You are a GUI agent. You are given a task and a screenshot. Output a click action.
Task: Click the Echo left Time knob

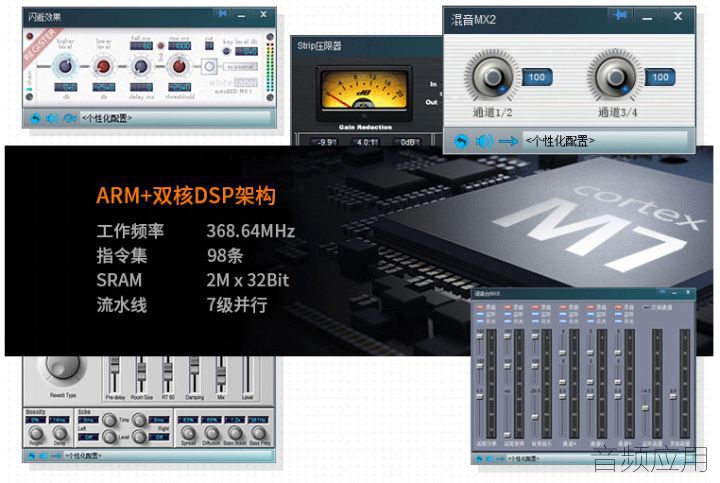click(x=109, y=420)
